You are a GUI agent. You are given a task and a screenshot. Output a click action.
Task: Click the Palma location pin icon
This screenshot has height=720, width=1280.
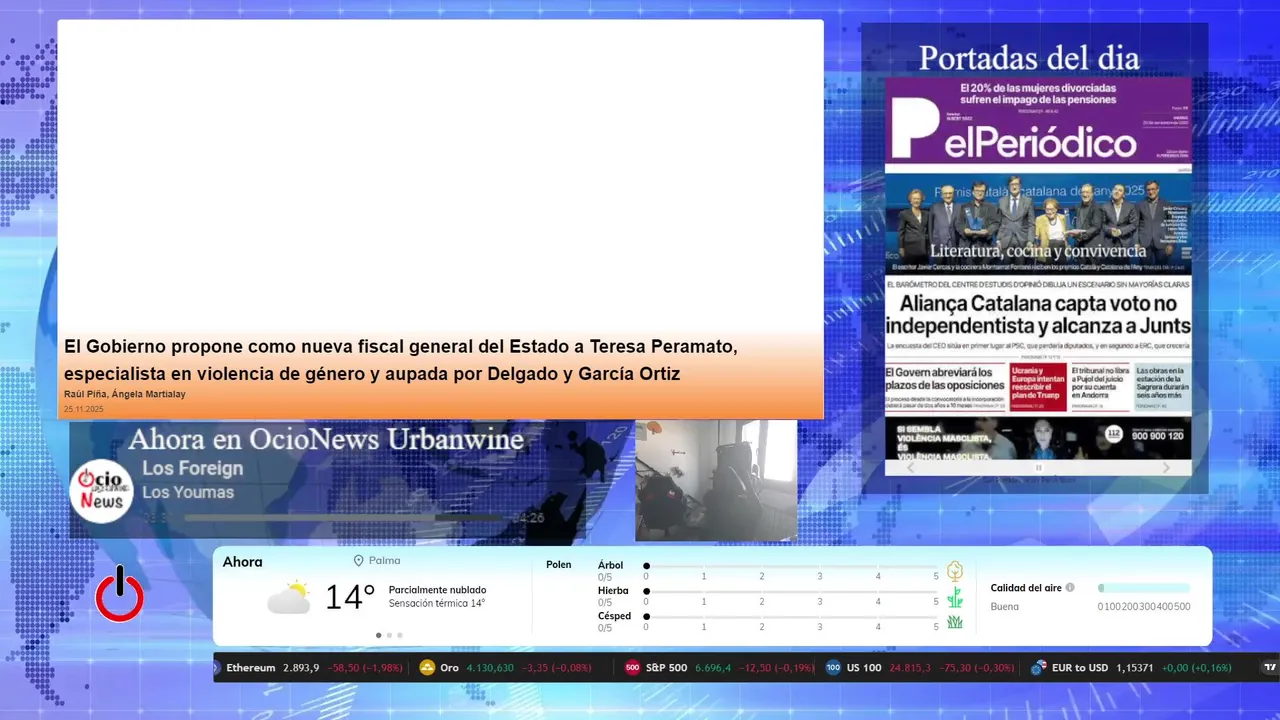(x=359, y=561)
